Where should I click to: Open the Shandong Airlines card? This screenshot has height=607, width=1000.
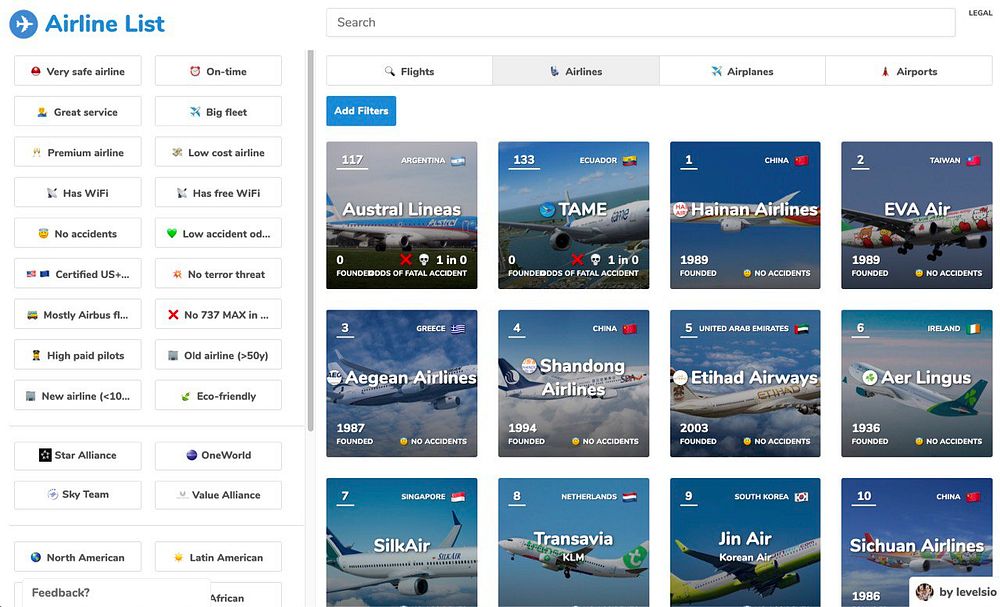[x=573, y=383]
